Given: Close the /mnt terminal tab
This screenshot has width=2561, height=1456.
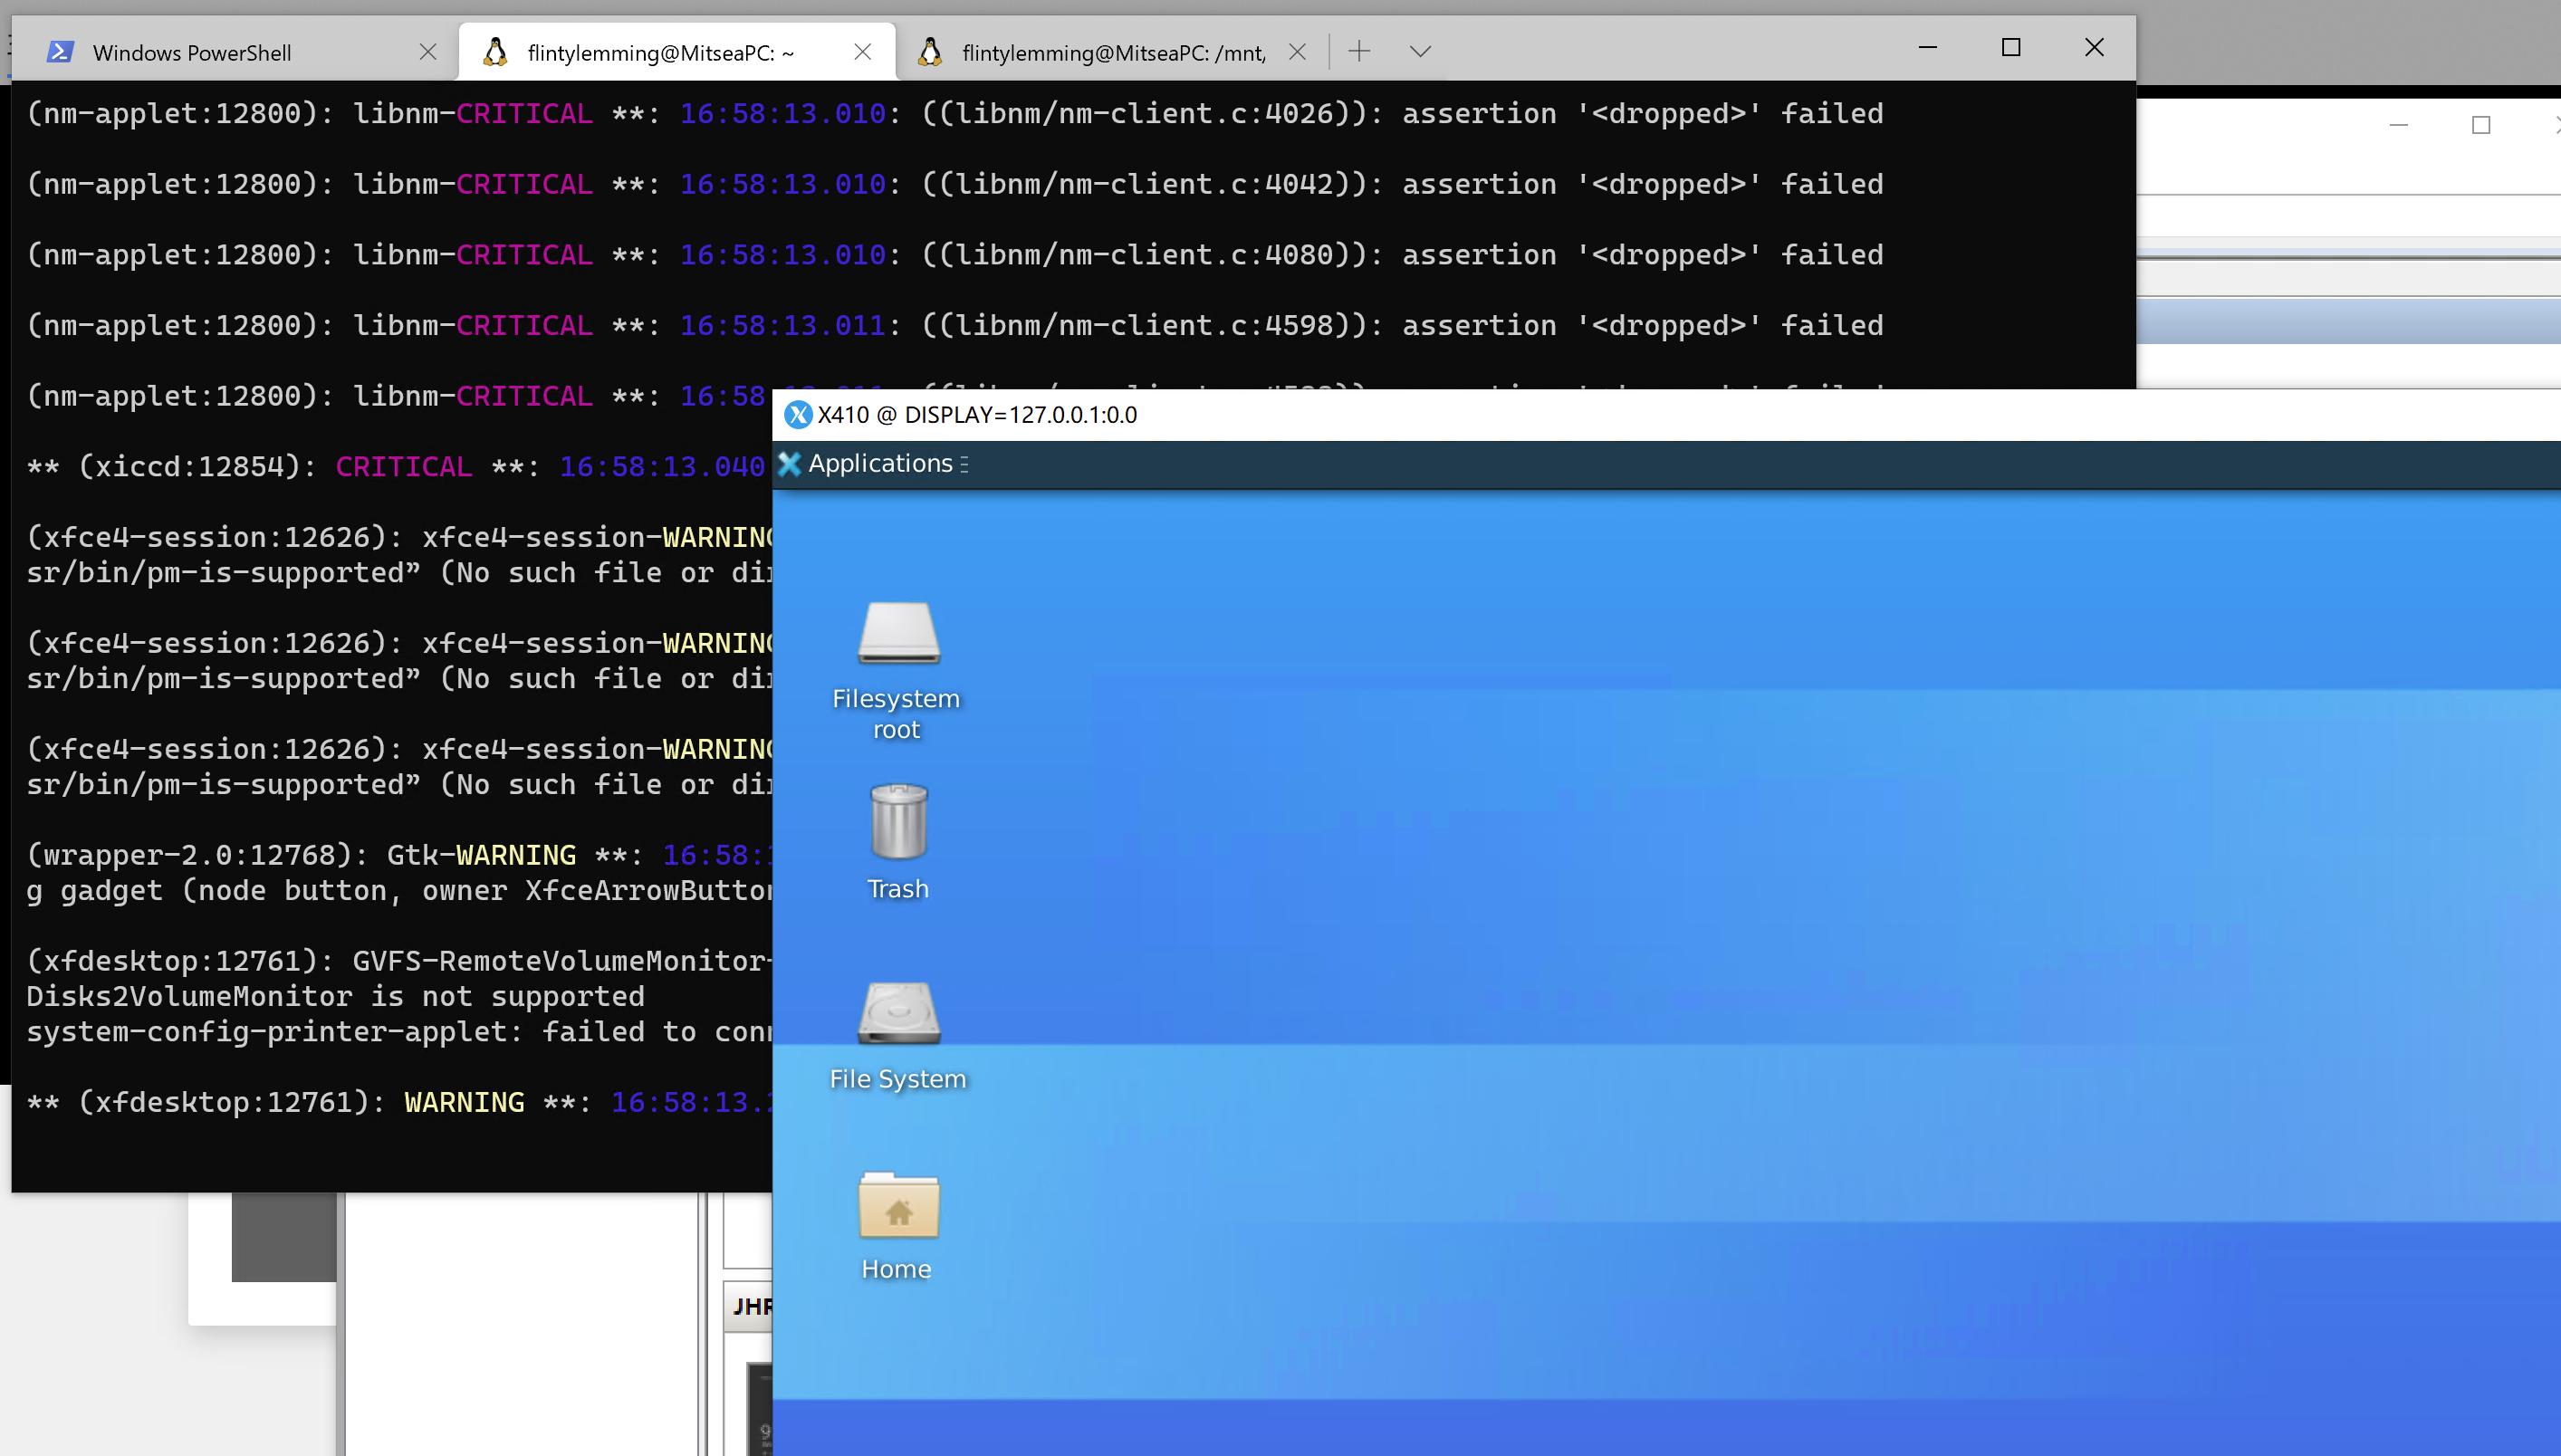Looking at the screenshot, I should point(1297,52).
